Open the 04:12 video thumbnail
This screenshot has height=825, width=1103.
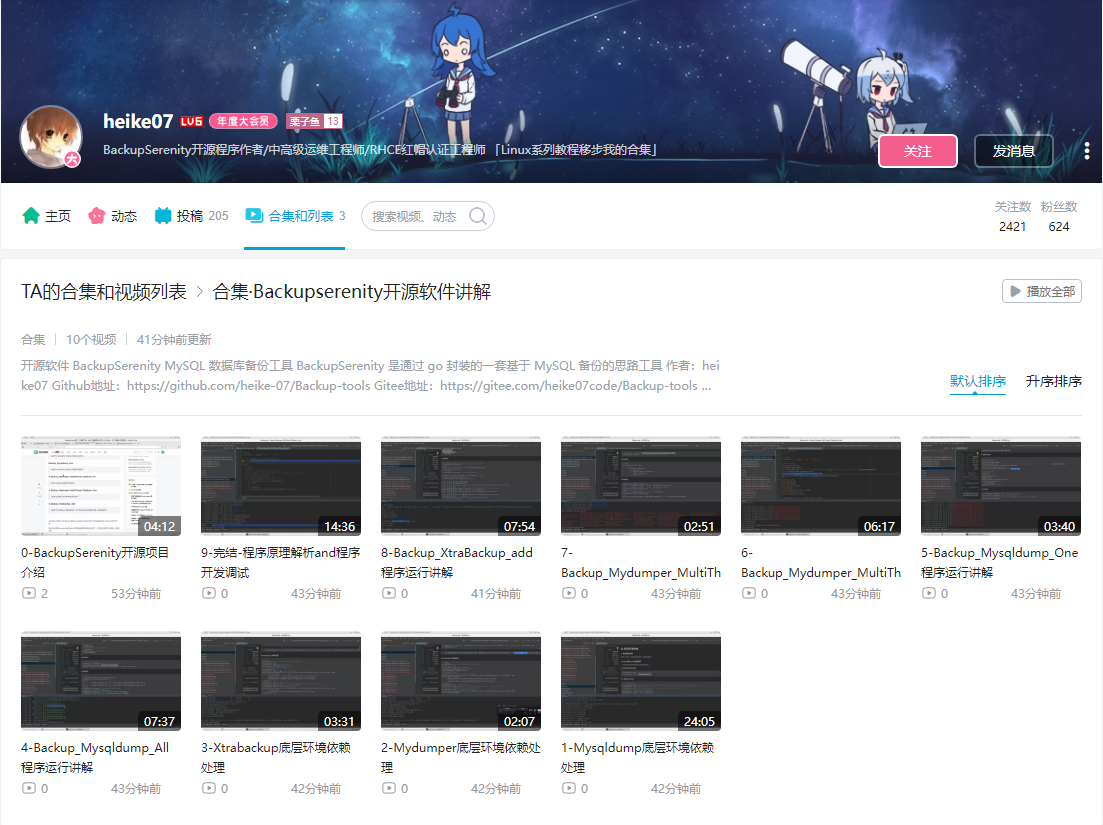[x=101, y=486]
